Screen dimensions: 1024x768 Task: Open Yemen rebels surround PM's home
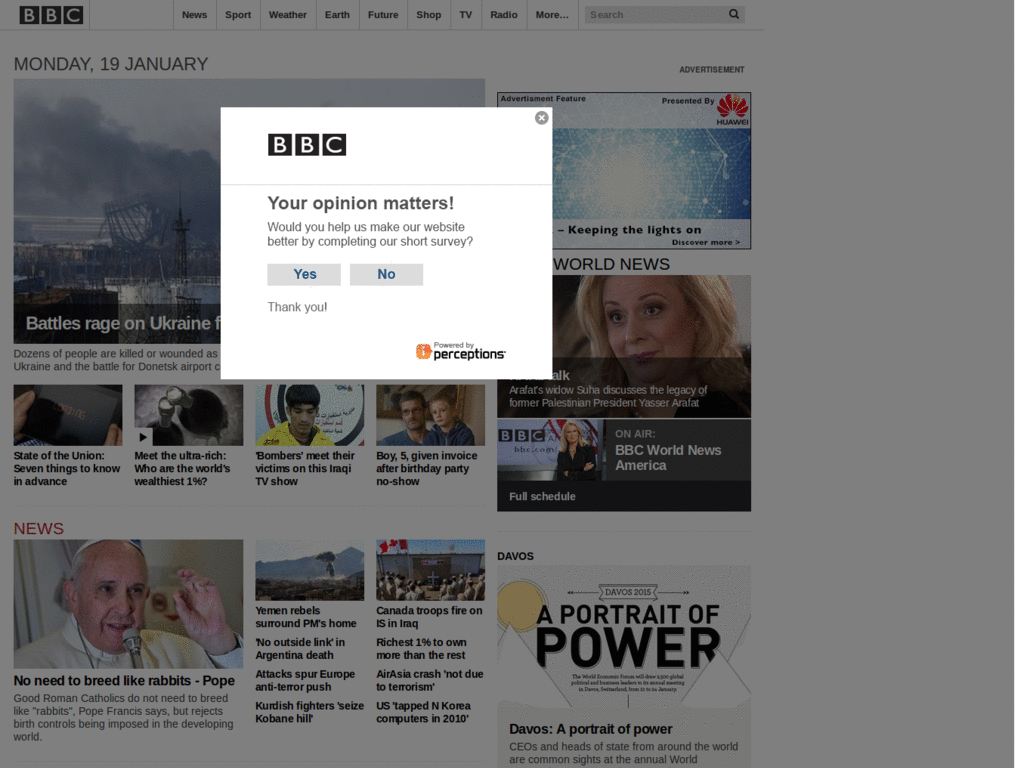[306, 616]
